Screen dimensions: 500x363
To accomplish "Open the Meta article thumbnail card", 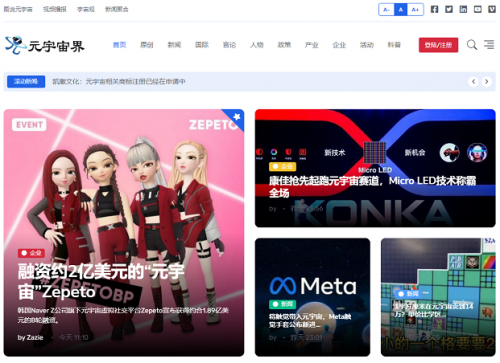I will pos(312,297).
